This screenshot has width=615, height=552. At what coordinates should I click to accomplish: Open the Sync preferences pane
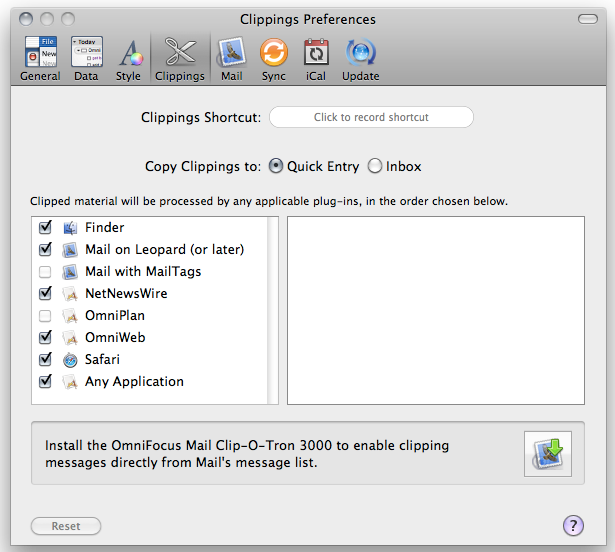pos(273,58)
